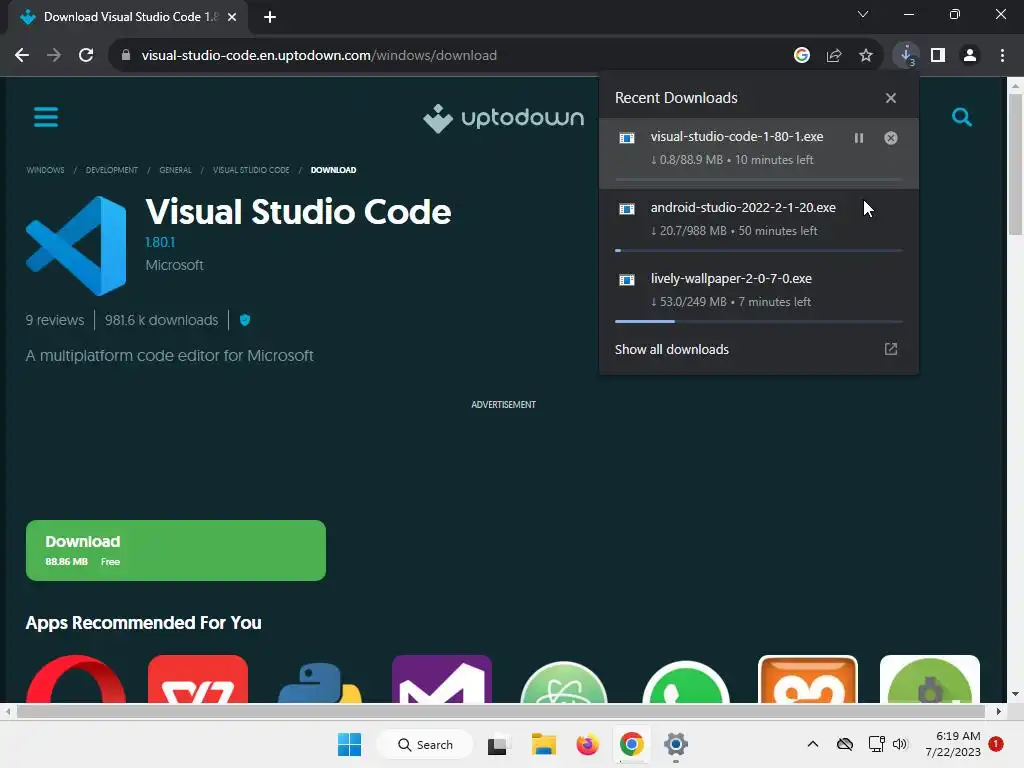This screenshot has width=1024, height=768.
Task: Go forward in browser history
Action: coord(54,56)
